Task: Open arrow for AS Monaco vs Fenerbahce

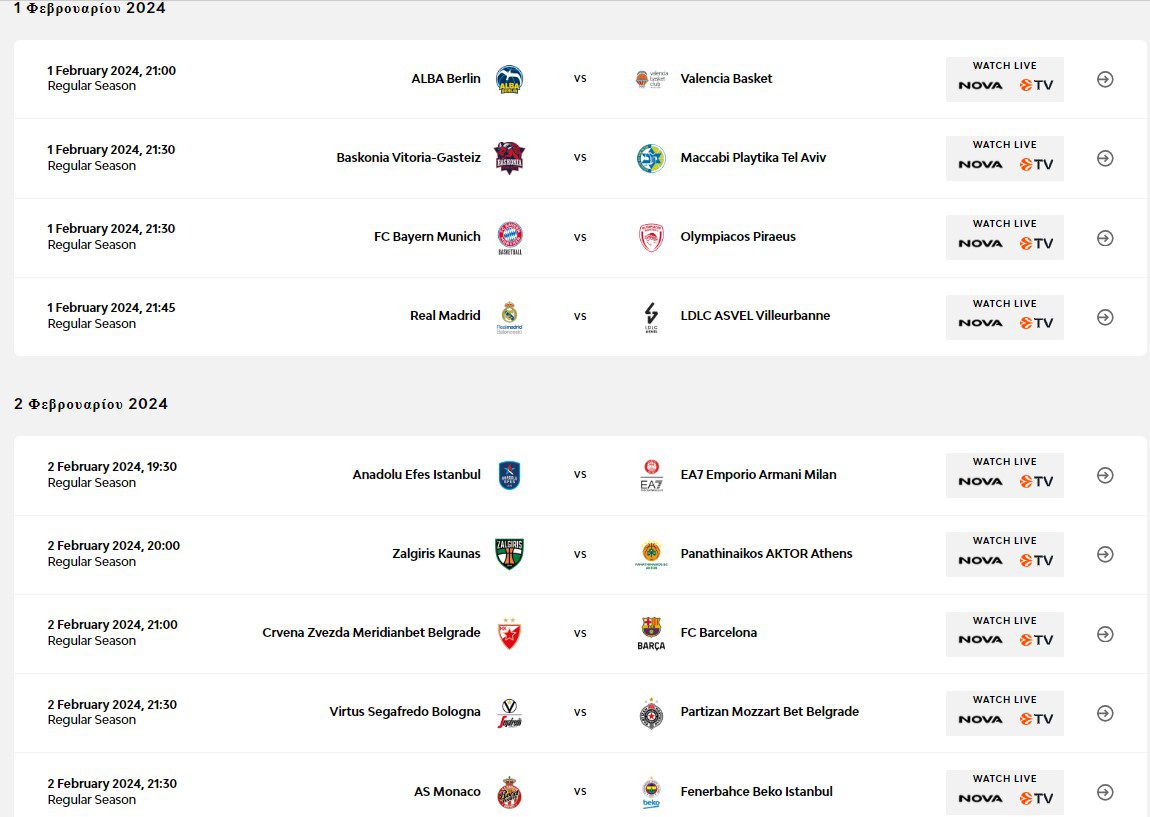Action: (x=1105, y=792)
